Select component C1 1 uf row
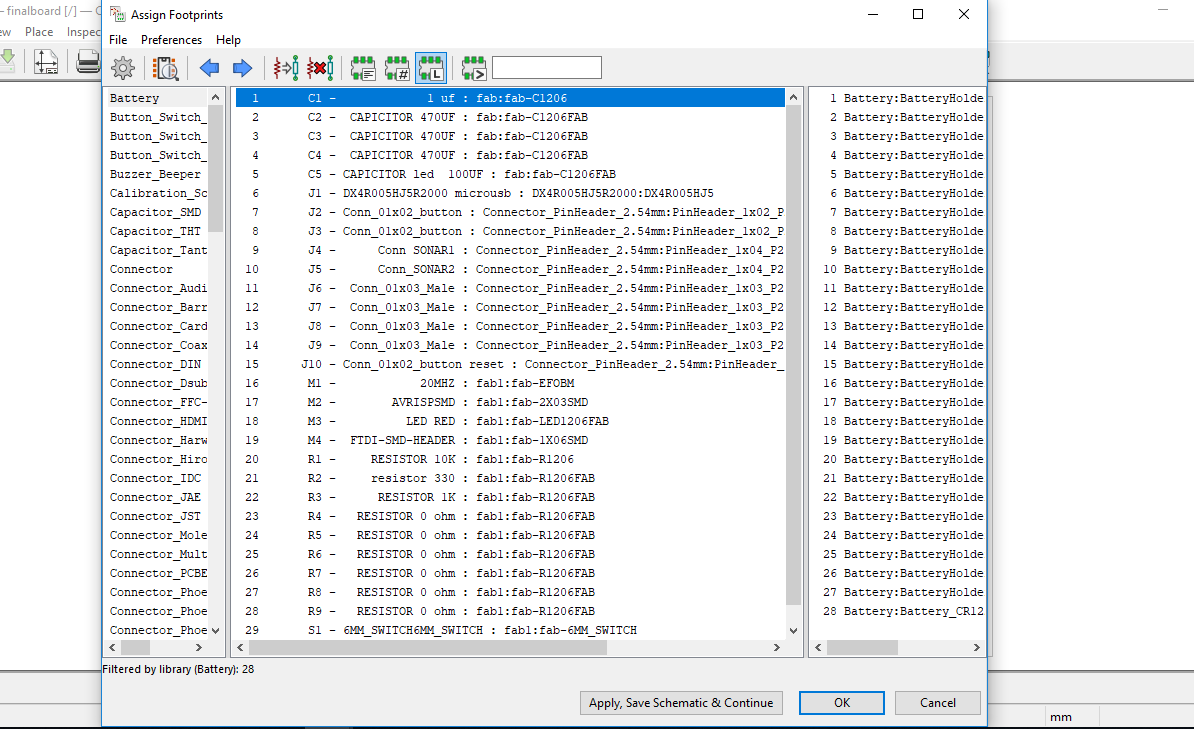This screenshot has height=729, width=1194. click(x=510, y=98)
